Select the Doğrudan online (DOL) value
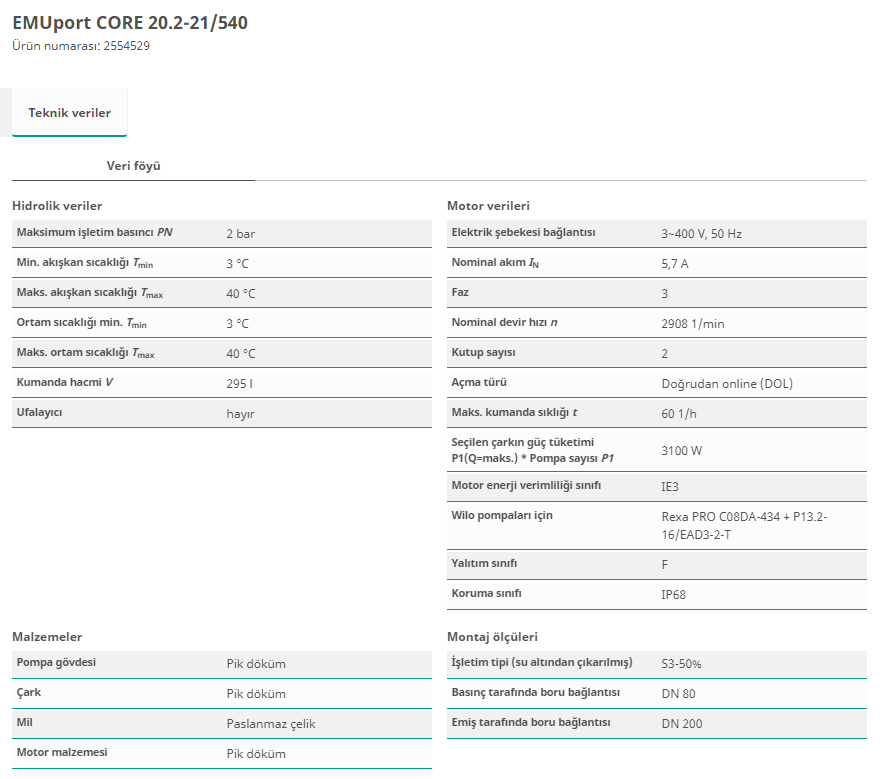This screenshot has height=779, width=890. (x=727, y=384)
